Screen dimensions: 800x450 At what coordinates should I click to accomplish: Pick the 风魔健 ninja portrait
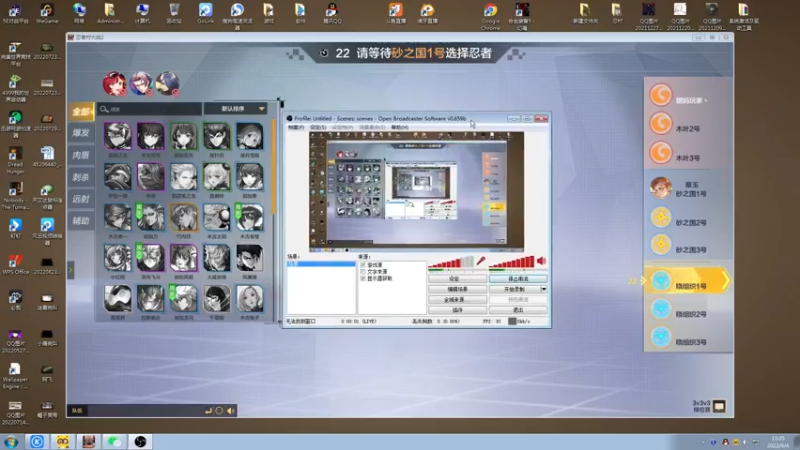pos(249,259)
